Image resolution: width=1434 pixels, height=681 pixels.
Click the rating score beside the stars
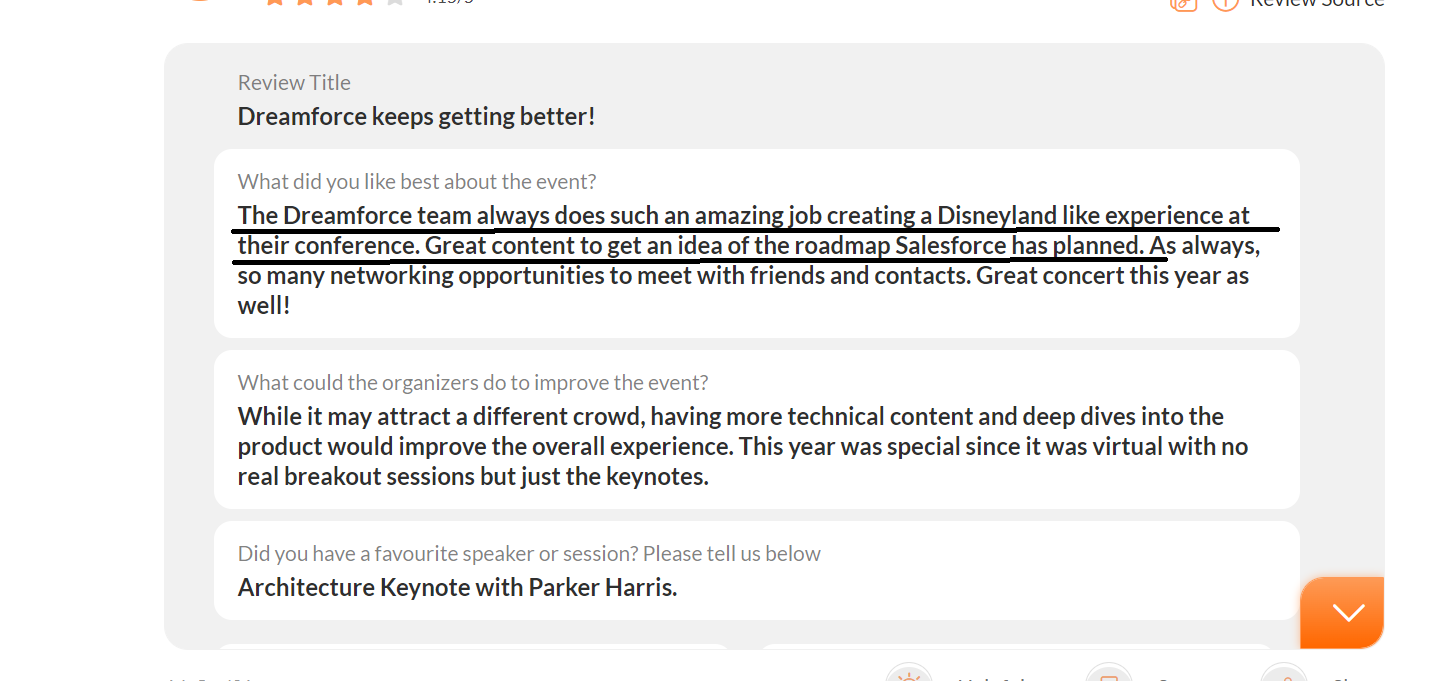pos(449,2)
